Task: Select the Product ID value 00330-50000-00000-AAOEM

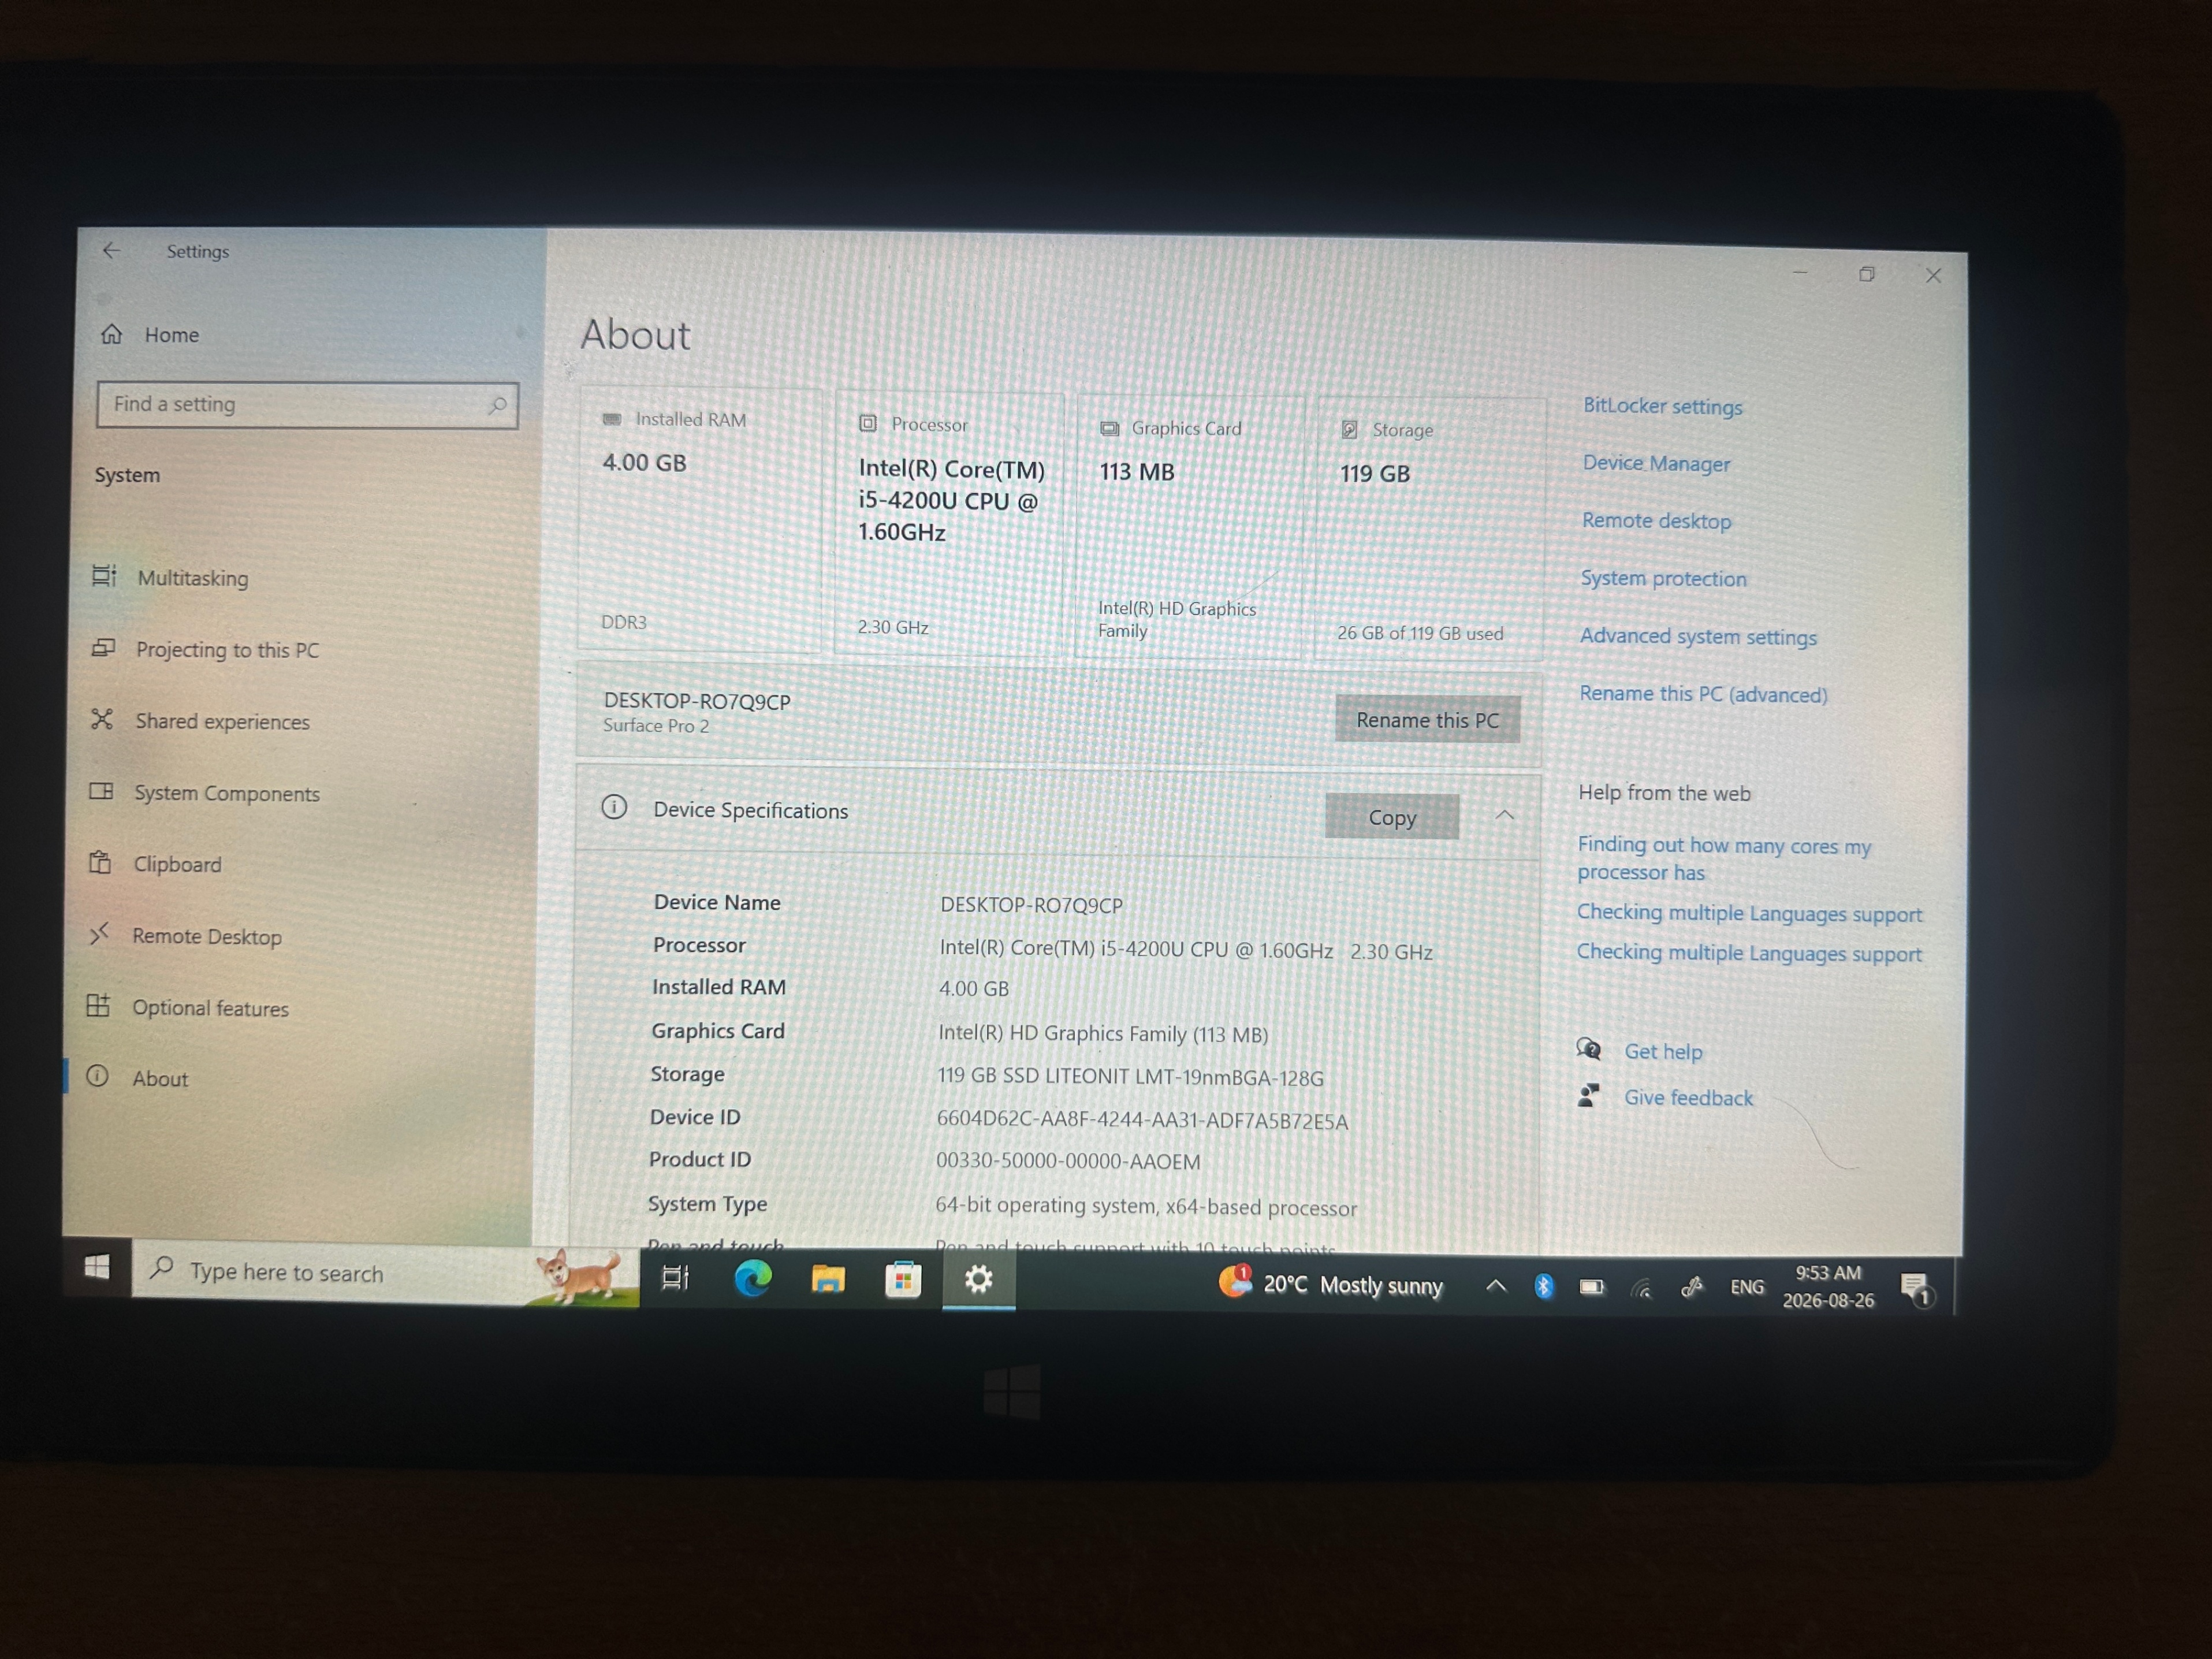Action: pyautogui.click(x=1068, y=1161)
